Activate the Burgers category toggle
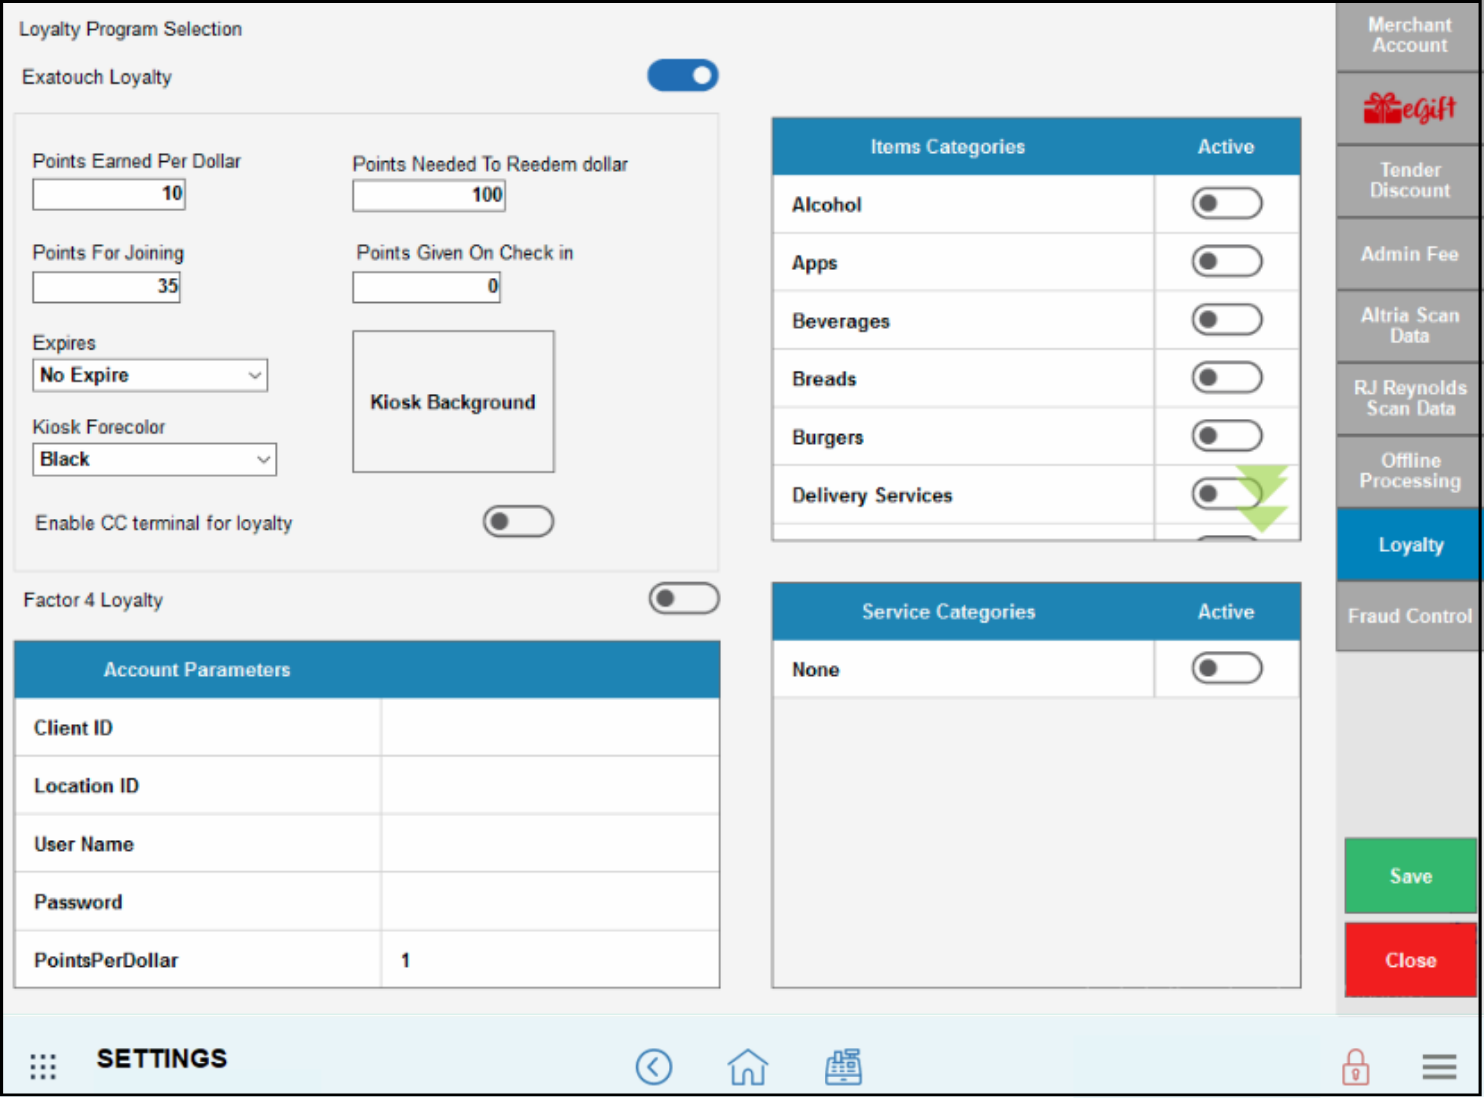This screenshot has height=1100, width=1484. tap(1227, 436)
